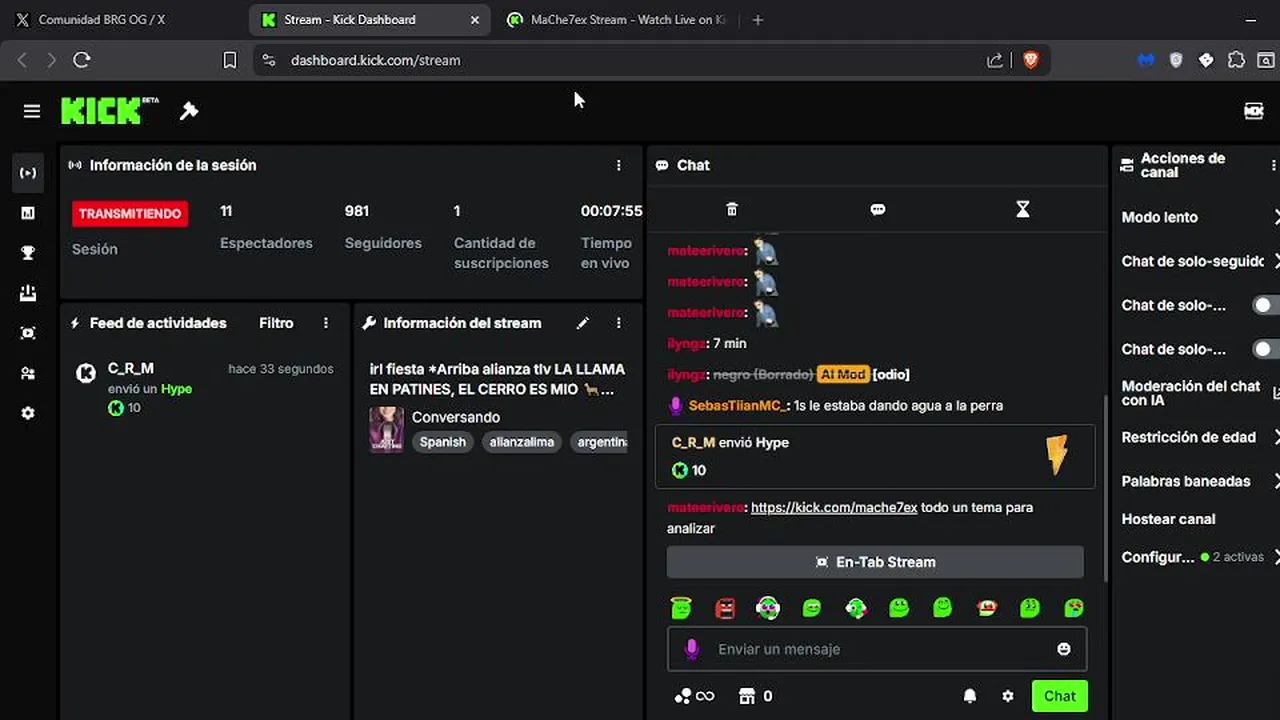Expand Restricción de edad options

1198,437
